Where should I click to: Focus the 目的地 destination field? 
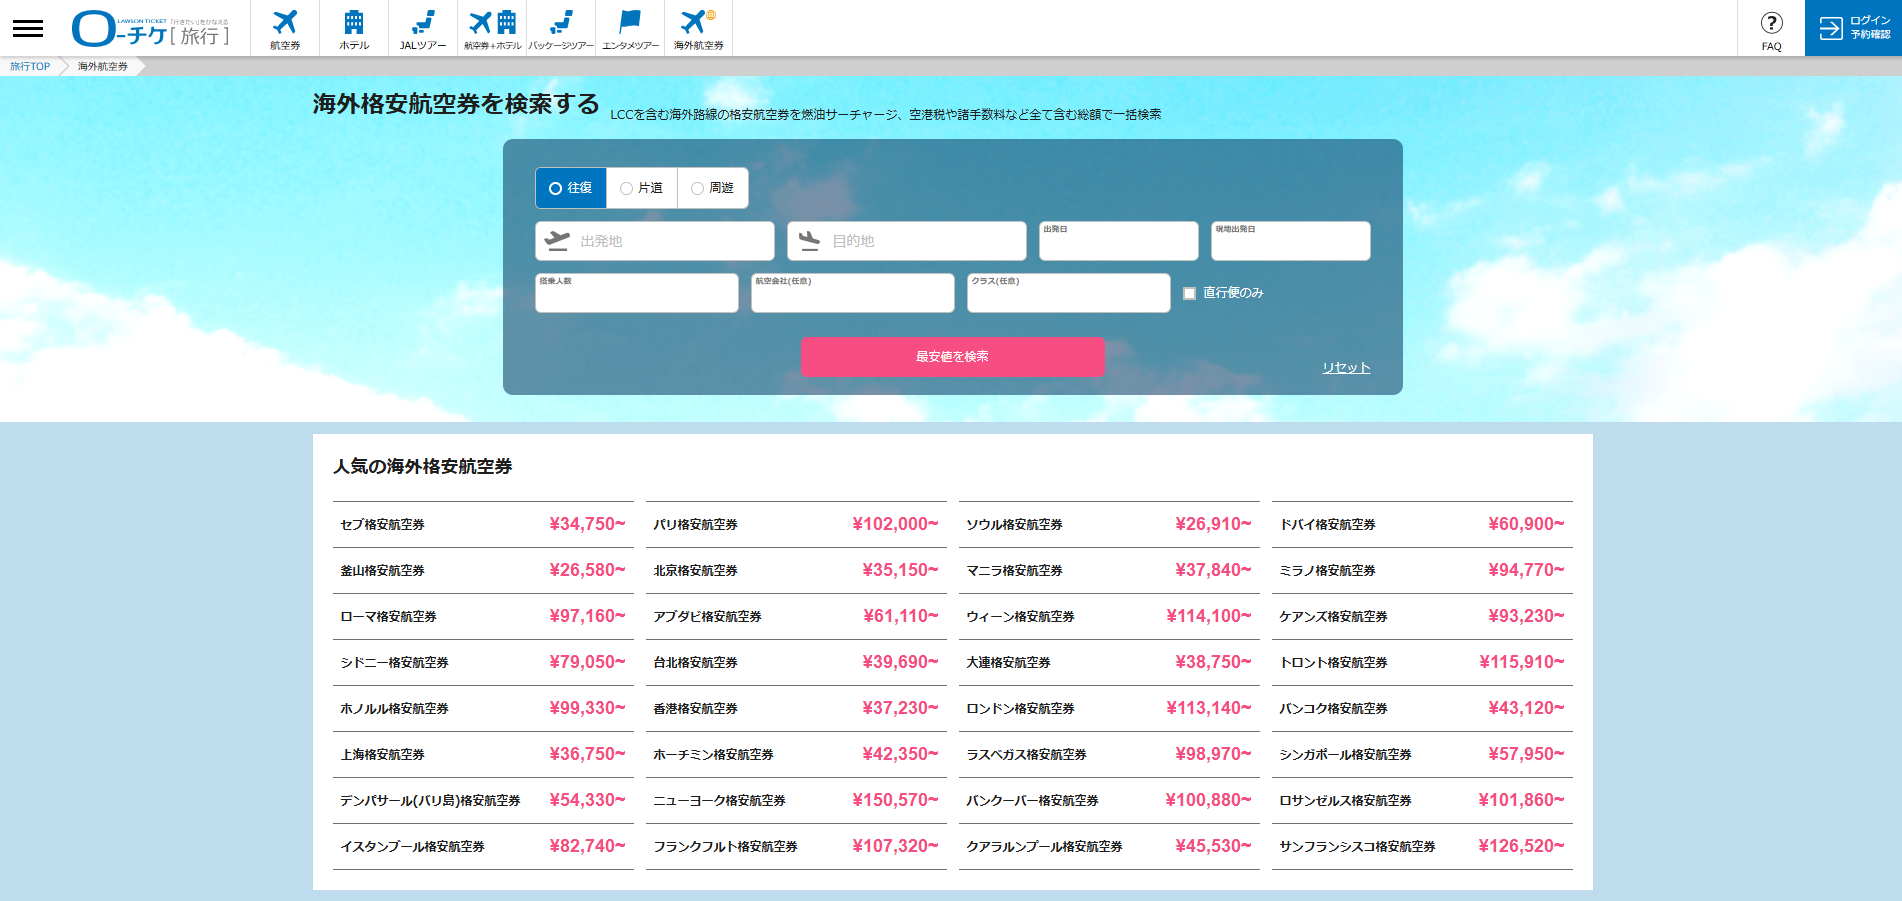click(907, 241)
